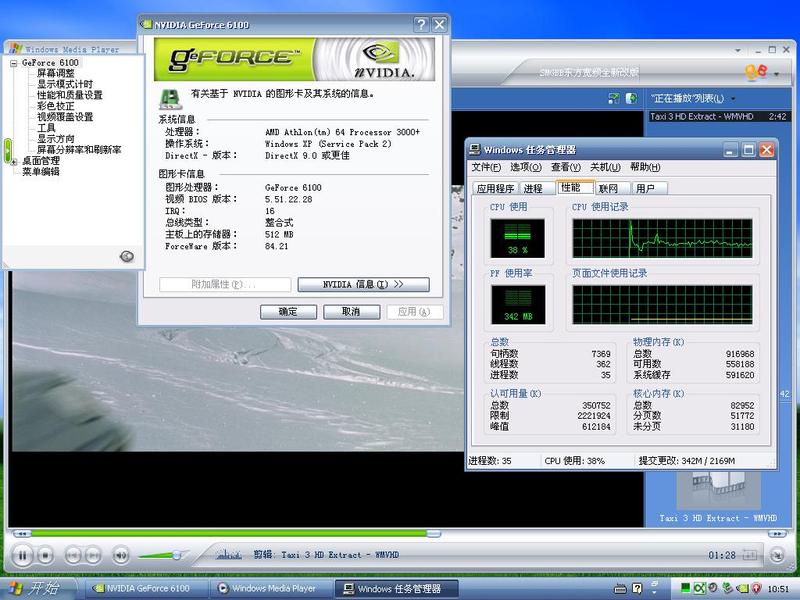
Task: Click the previous track button in Media Player
Action: coord(73,555)
